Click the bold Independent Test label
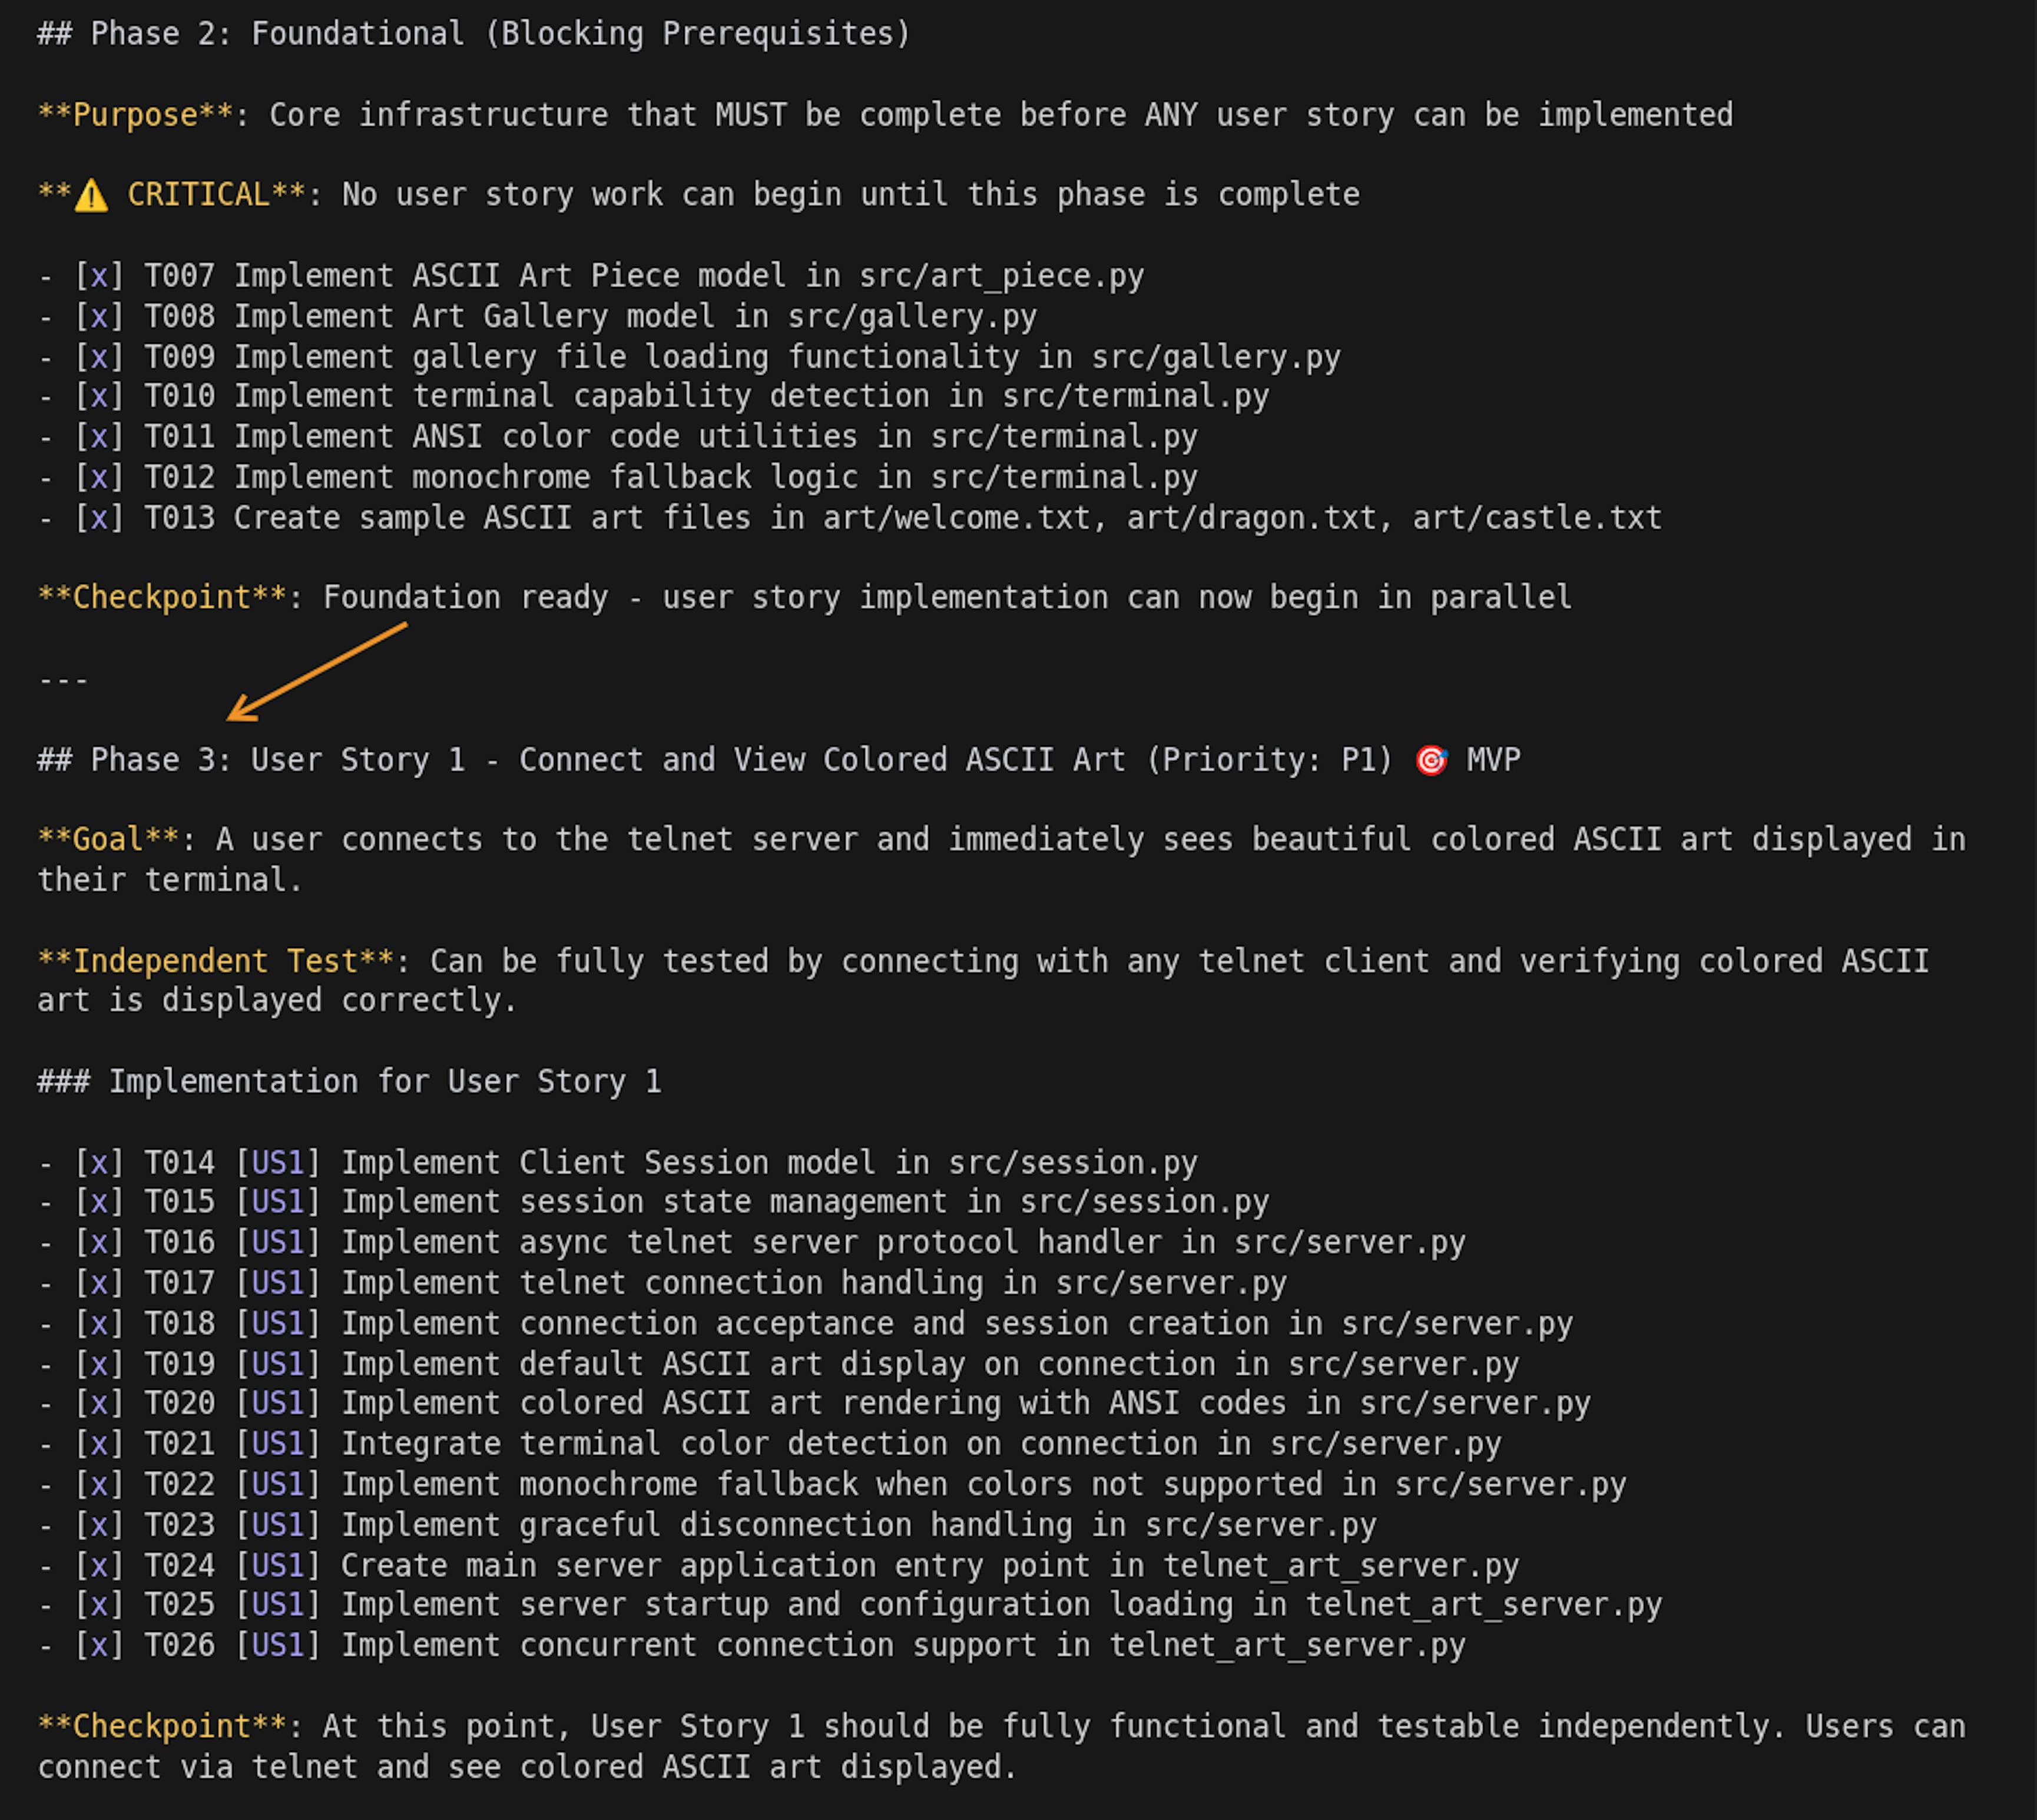The height and width of the screenshot is (1820, 2037). (x=215, y=961)
